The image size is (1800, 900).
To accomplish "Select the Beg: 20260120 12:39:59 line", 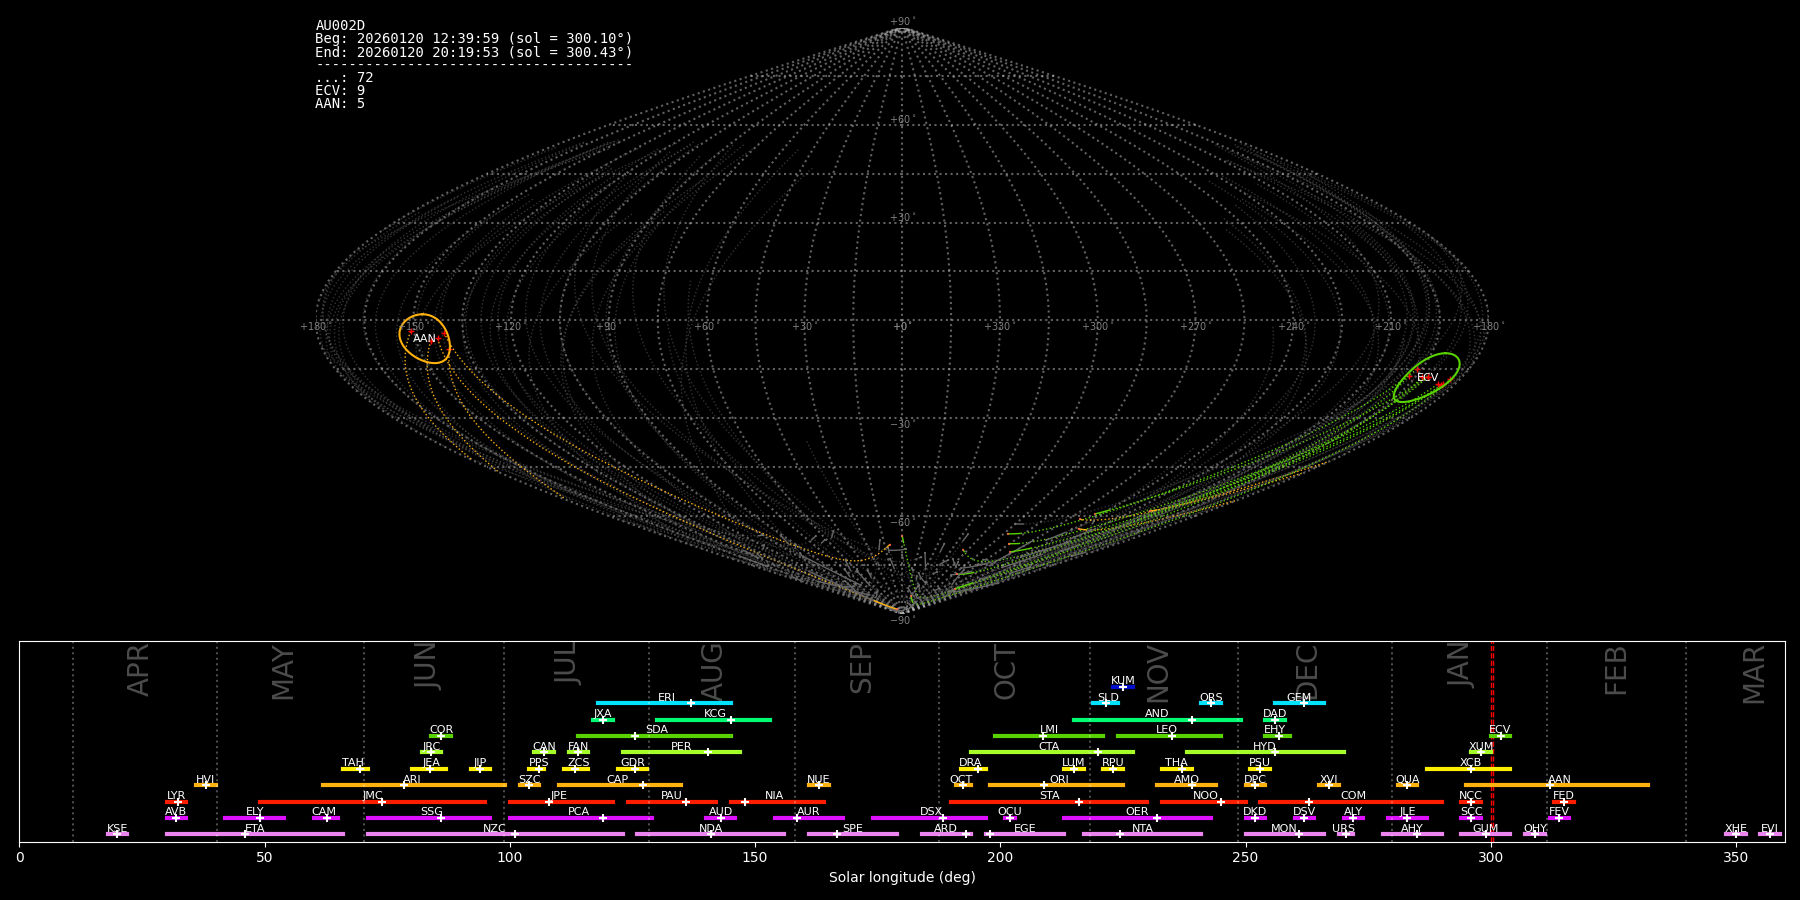I will 474,39.
